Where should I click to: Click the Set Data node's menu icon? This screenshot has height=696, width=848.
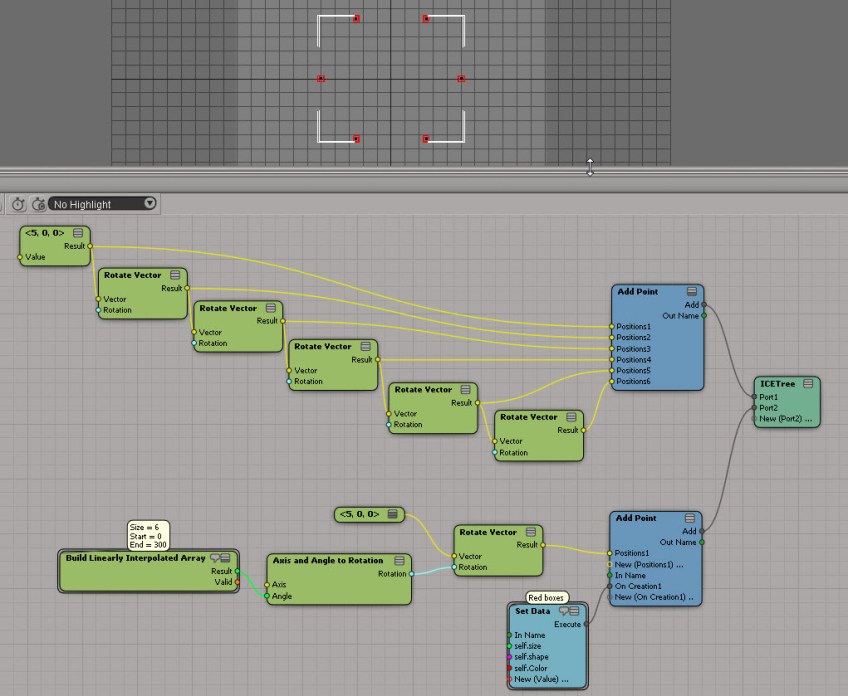(575, 611)
